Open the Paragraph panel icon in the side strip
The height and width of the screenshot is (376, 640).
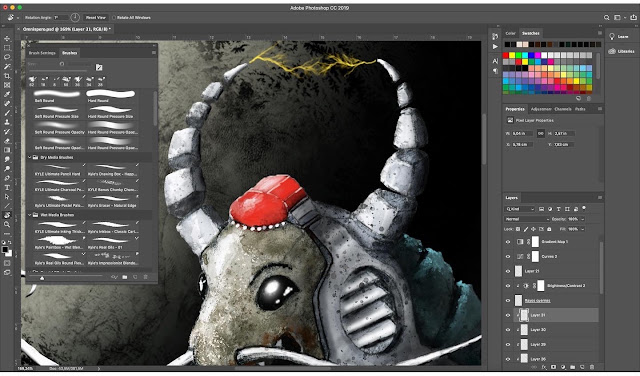pos(495,71)
